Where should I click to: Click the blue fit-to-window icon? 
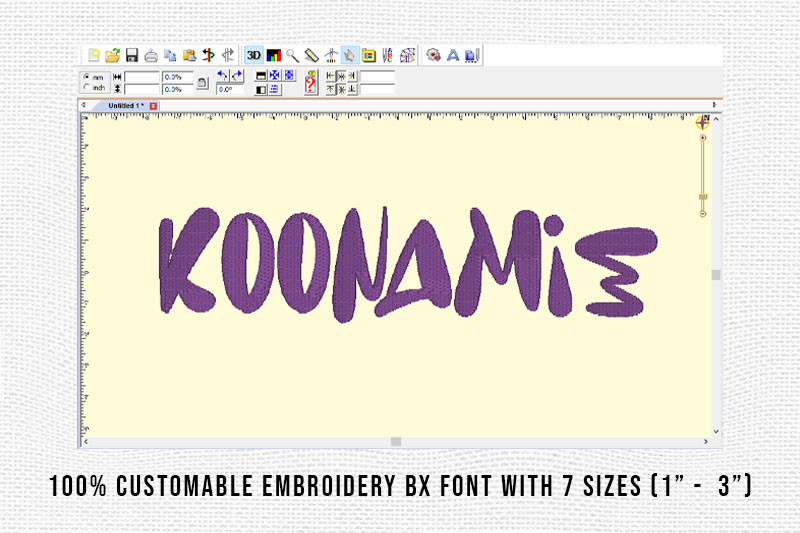click(x=289, y=75)
